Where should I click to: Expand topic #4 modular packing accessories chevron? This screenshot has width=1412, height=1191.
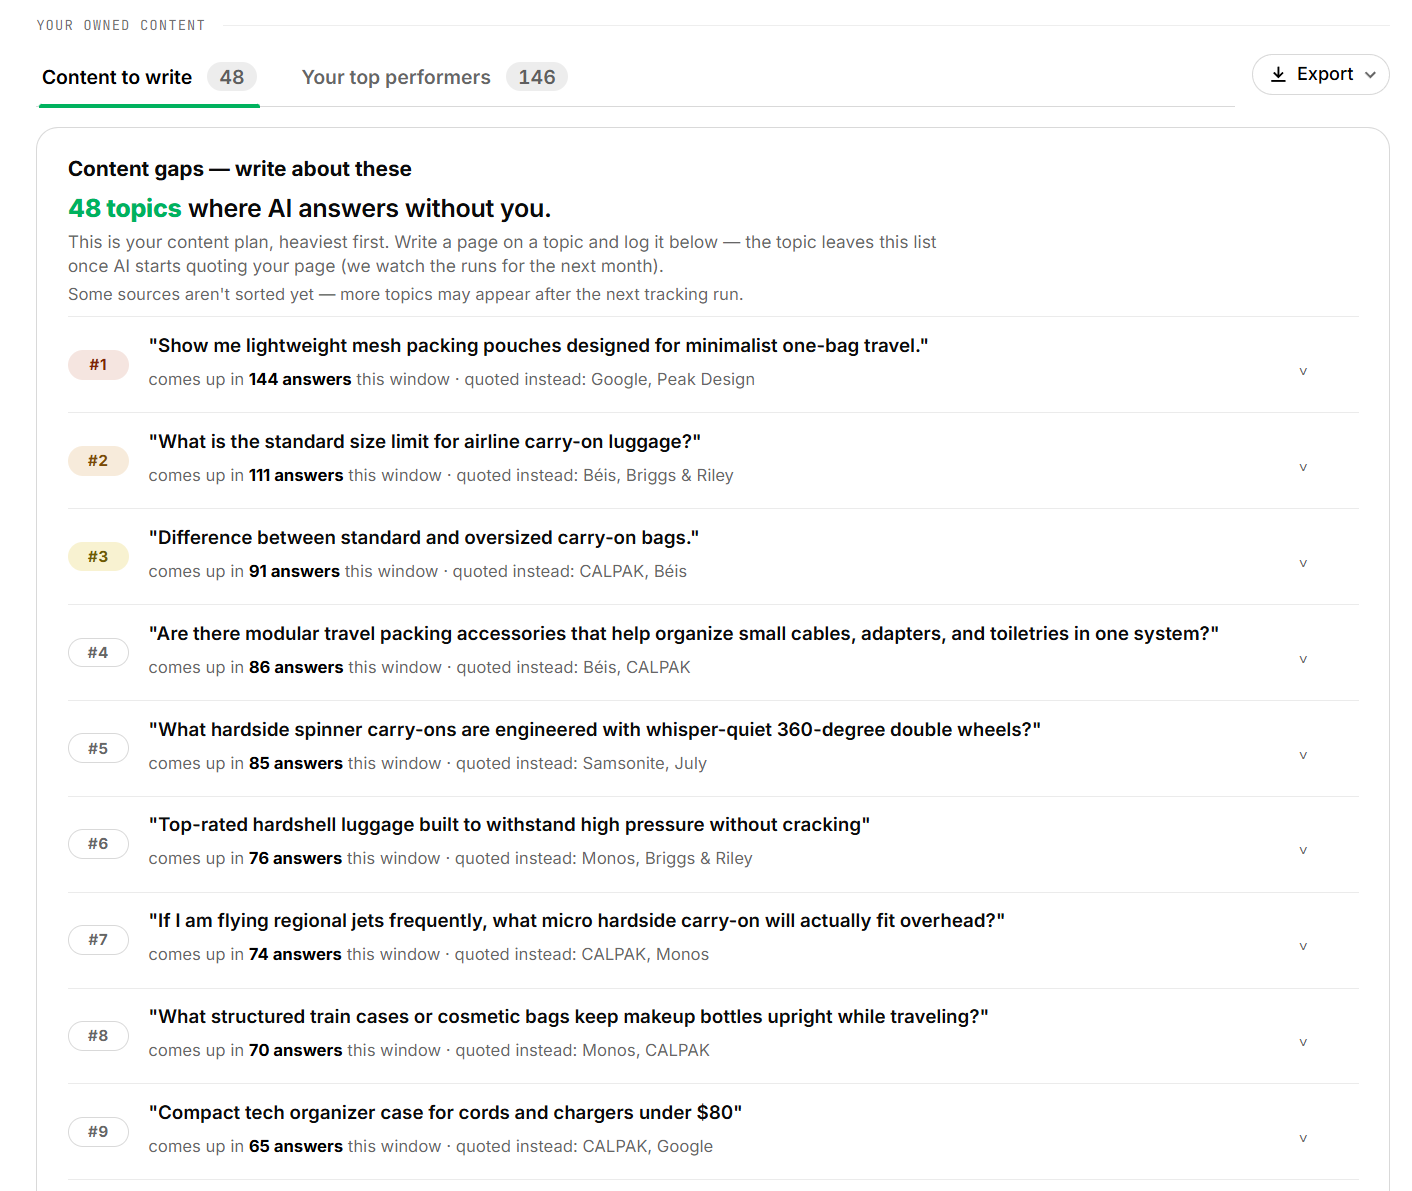pos(1303,659)
